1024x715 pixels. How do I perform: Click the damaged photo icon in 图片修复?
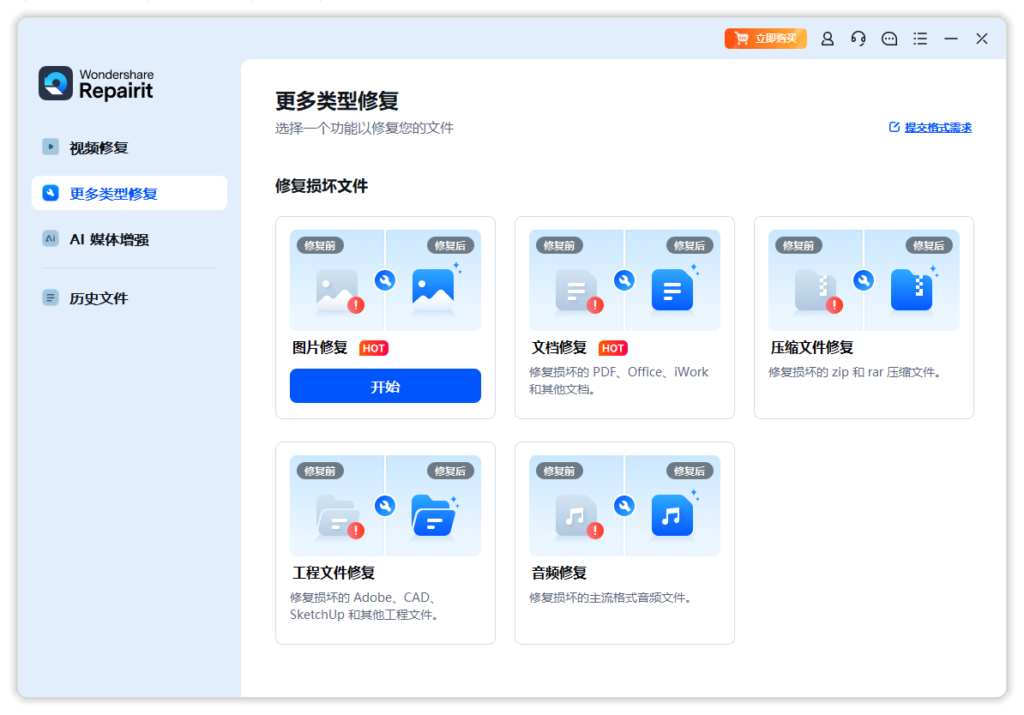340,291
